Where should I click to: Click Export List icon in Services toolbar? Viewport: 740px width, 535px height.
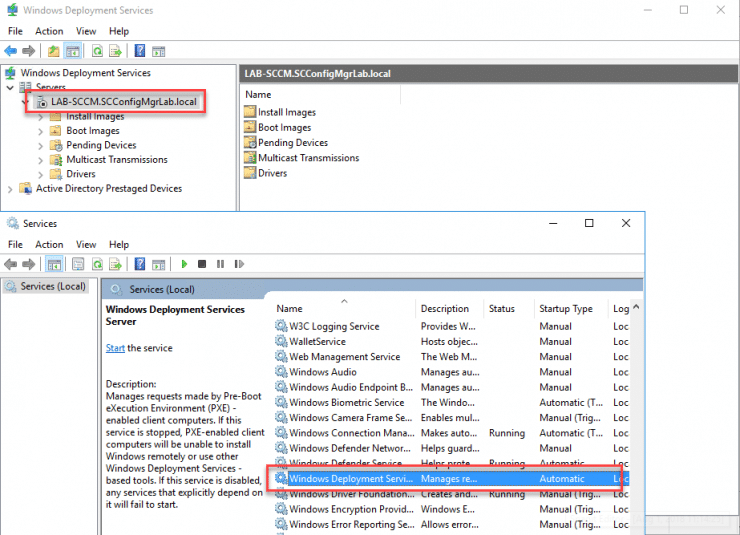pyautogui.click(x=114, y=264)
